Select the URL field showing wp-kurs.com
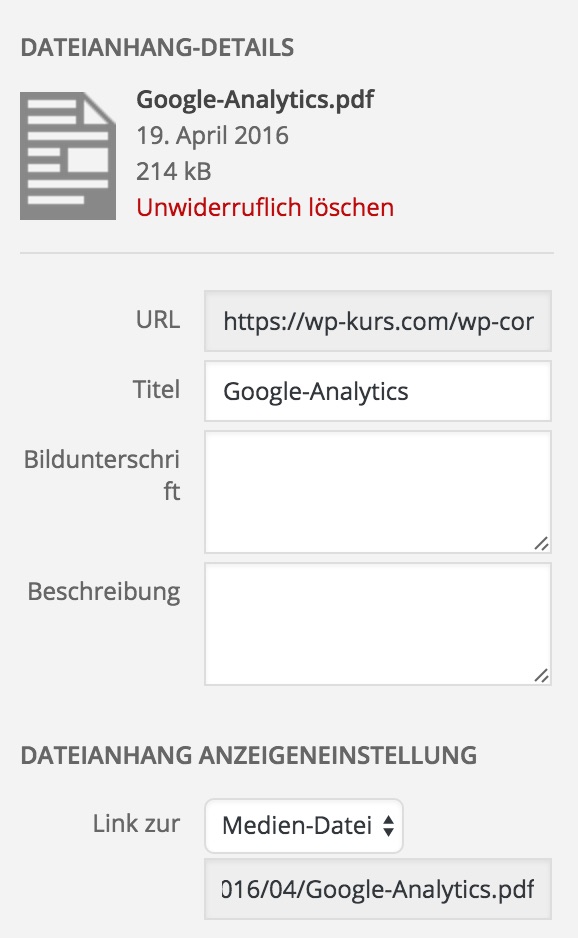 378,320
